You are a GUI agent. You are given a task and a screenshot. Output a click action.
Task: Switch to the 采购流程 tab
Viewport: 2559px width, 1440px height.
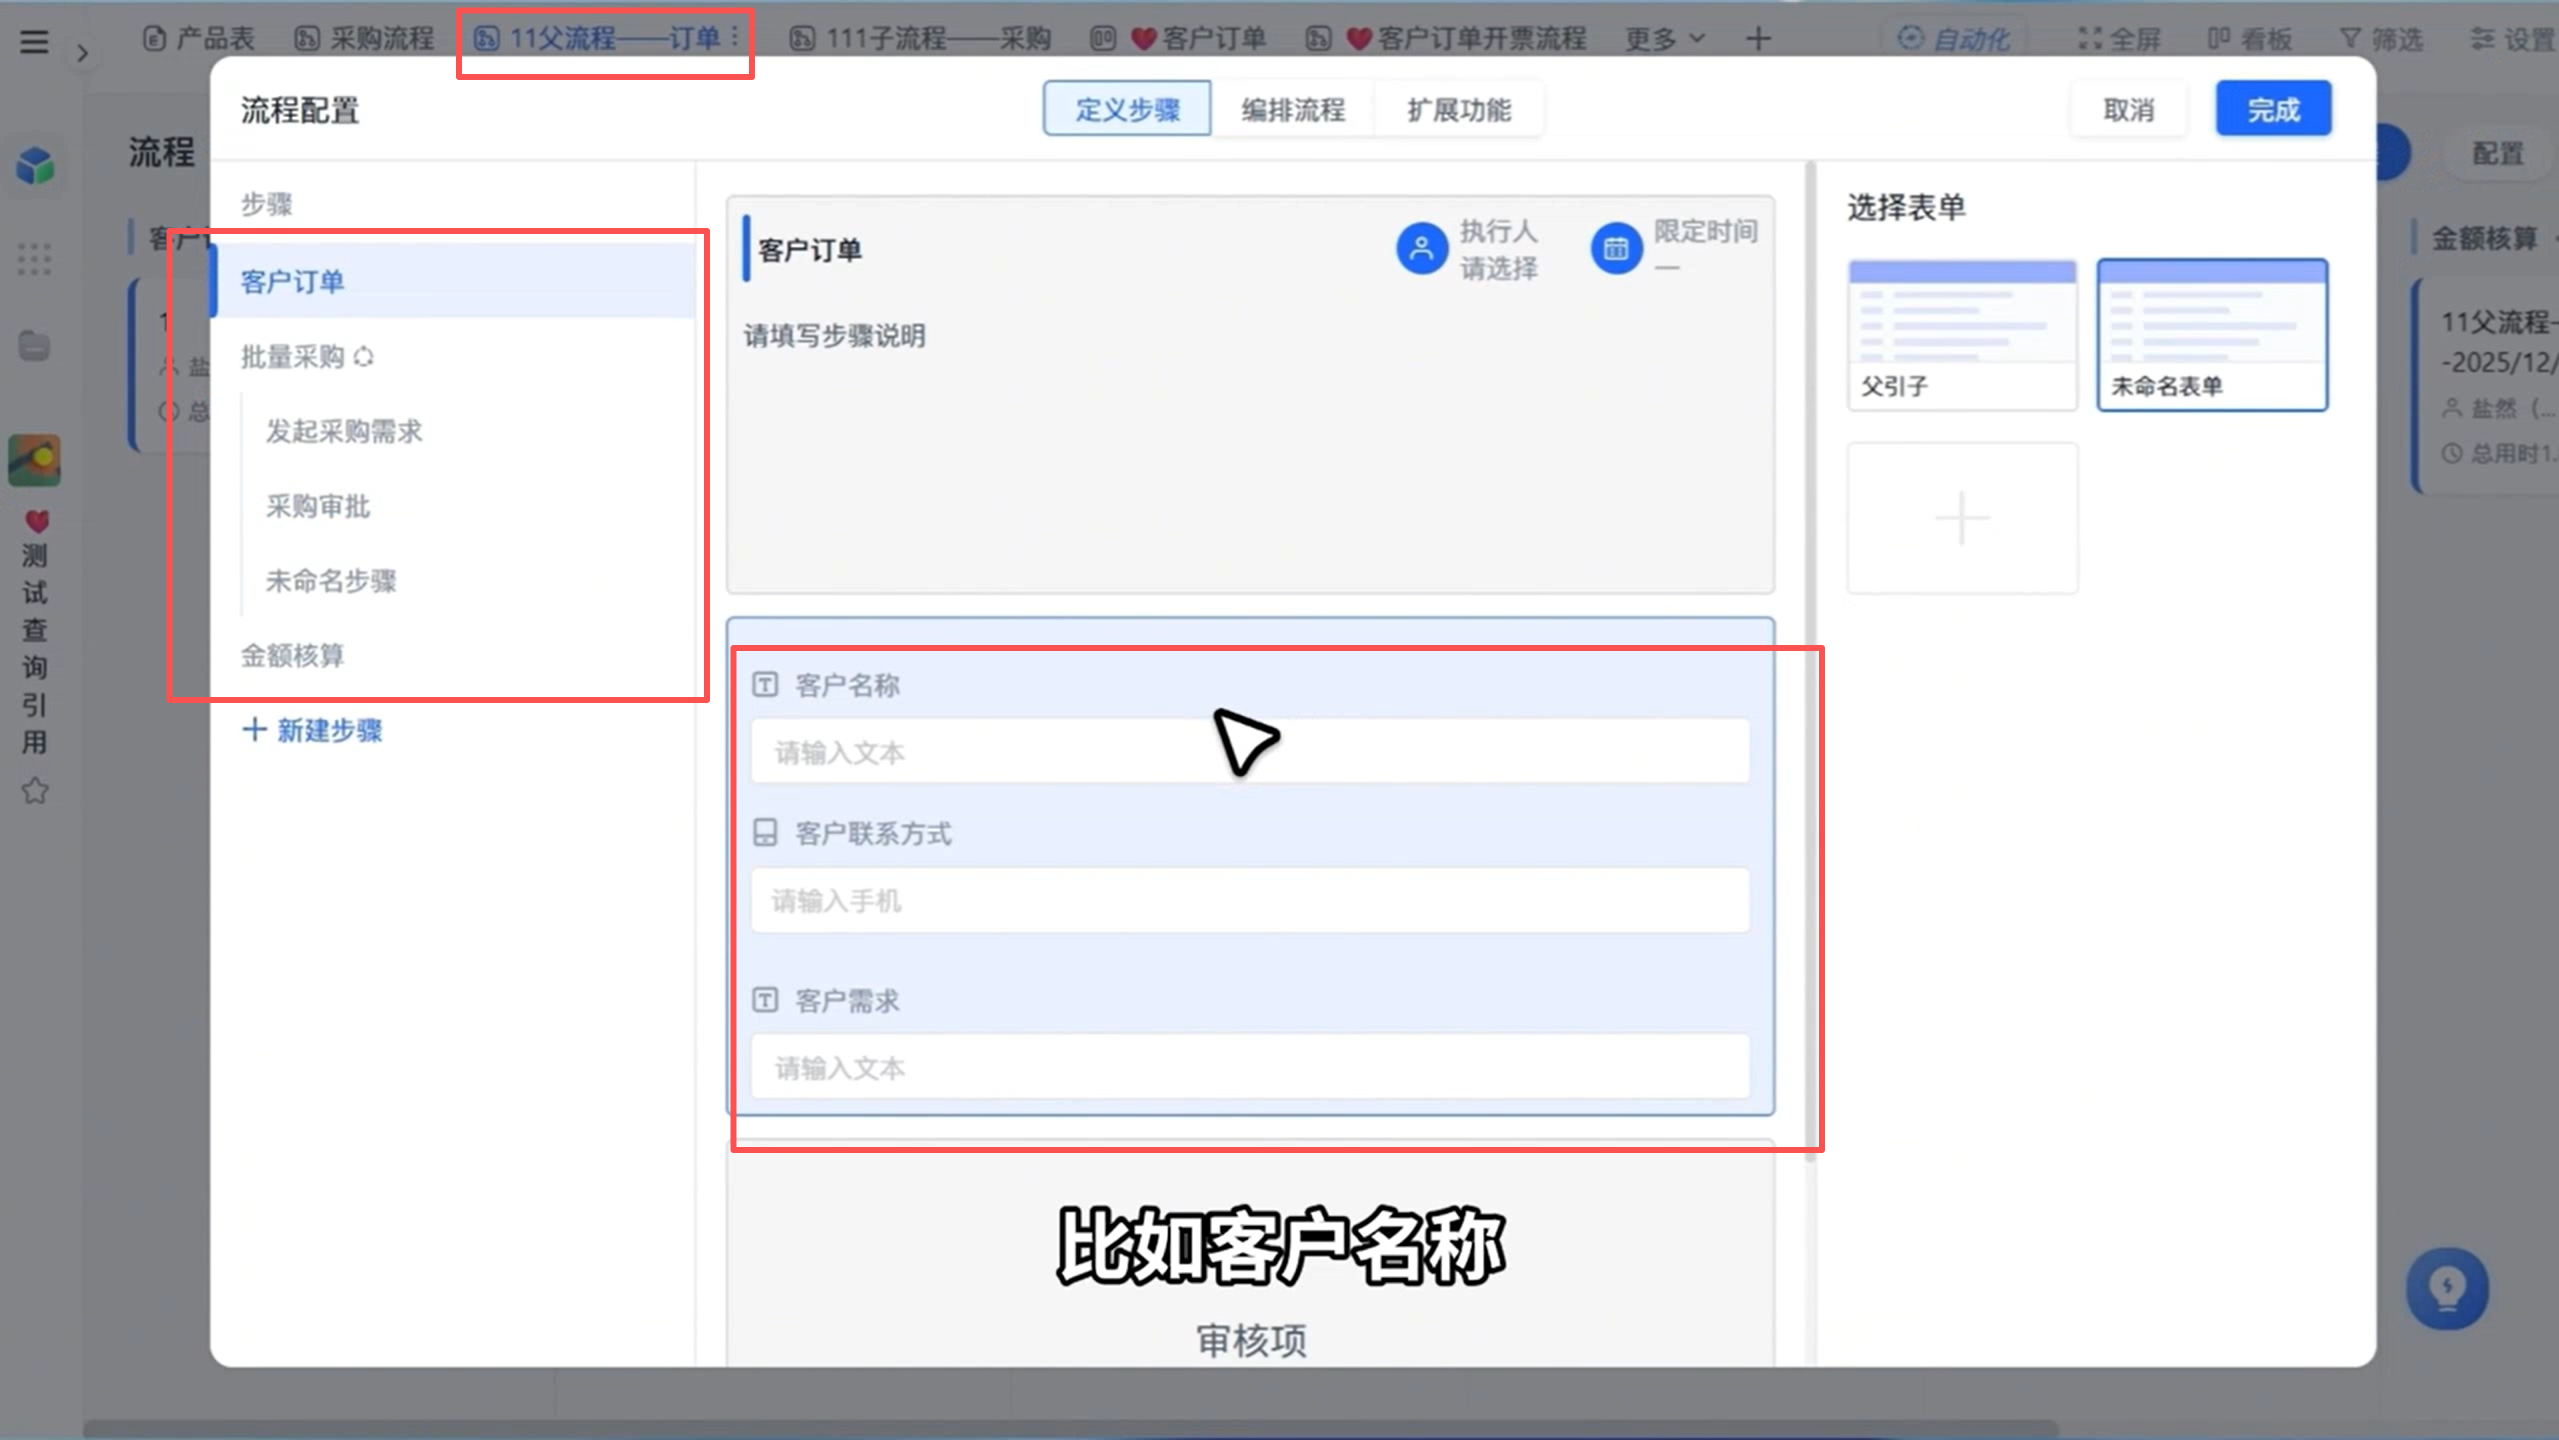tap(365, 39)
